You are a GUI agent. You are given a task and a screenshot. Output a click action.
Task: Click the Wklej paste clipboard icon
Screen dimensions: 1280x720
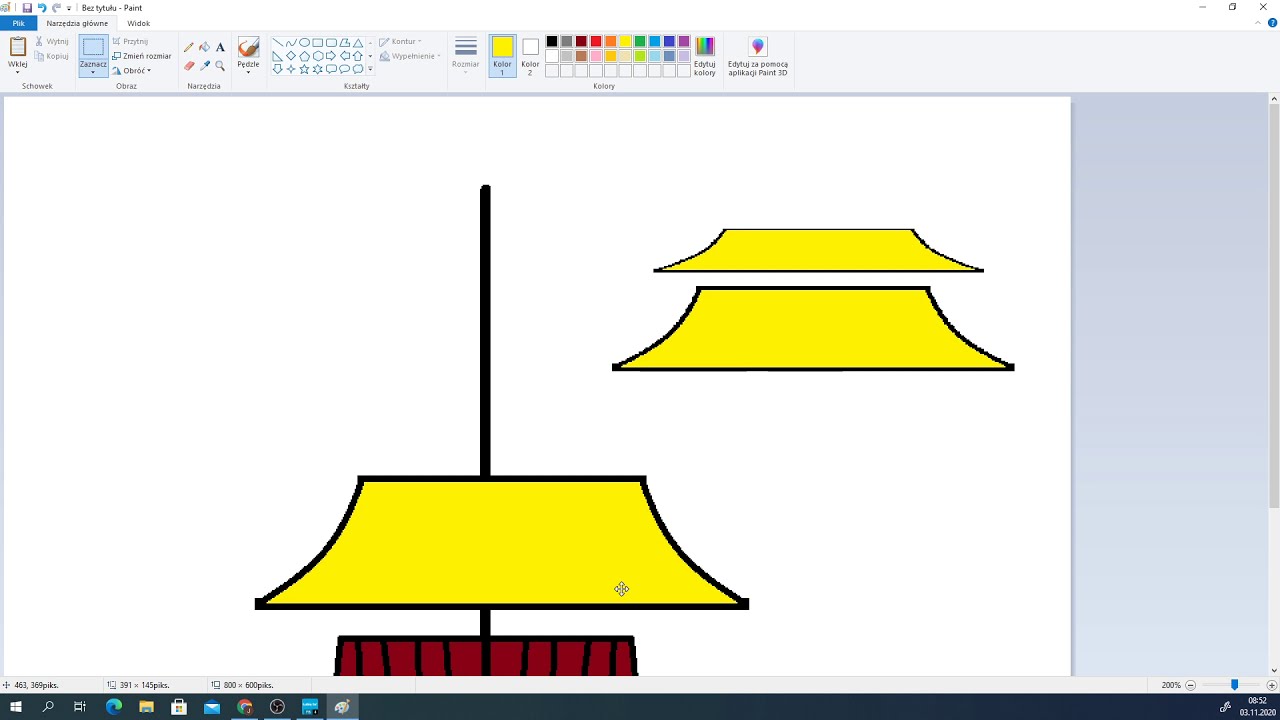18,47
